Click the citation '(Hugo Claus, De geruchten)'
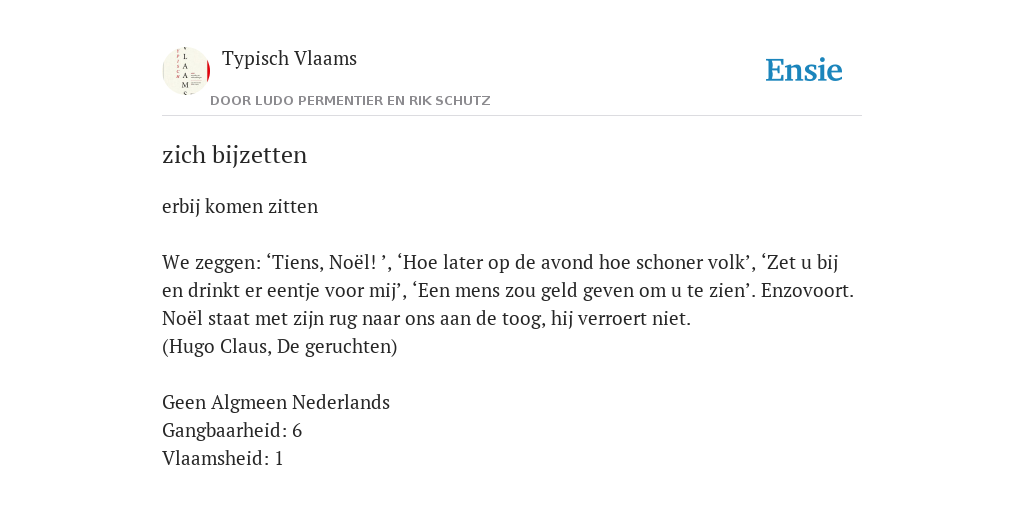Viewport: 1024px width, 512px height. (x=280, y=347)
